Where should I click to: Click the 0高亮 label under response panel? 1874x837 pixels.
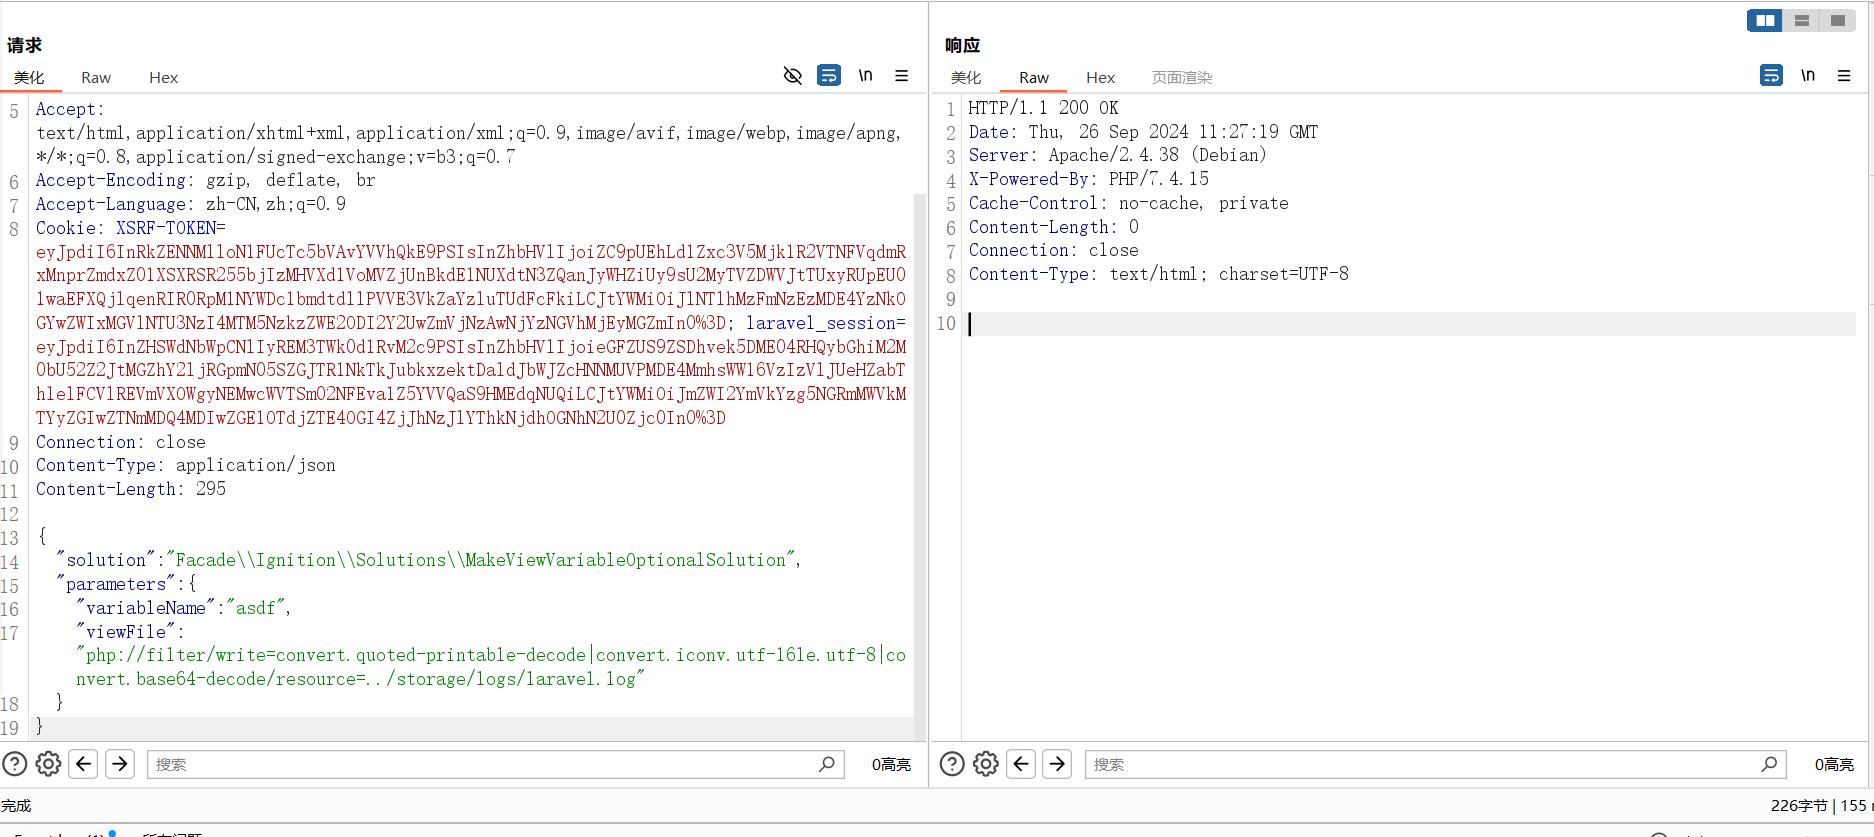pyautogui.click(x=1834, y=765)
